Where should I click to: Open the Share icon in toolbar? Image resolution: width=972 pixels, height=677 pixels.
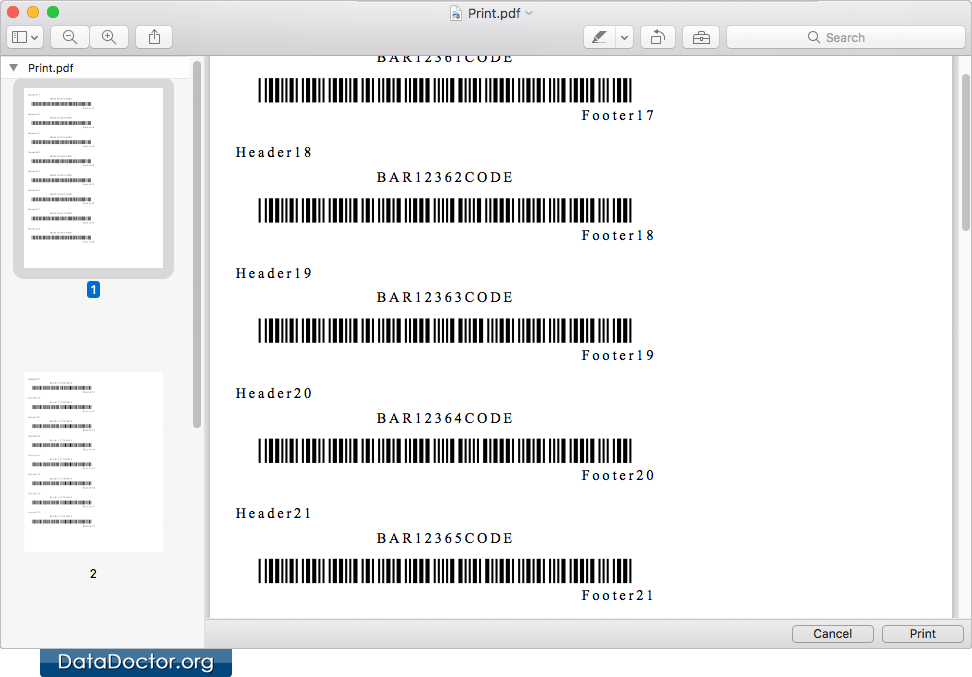click(154, 37)
